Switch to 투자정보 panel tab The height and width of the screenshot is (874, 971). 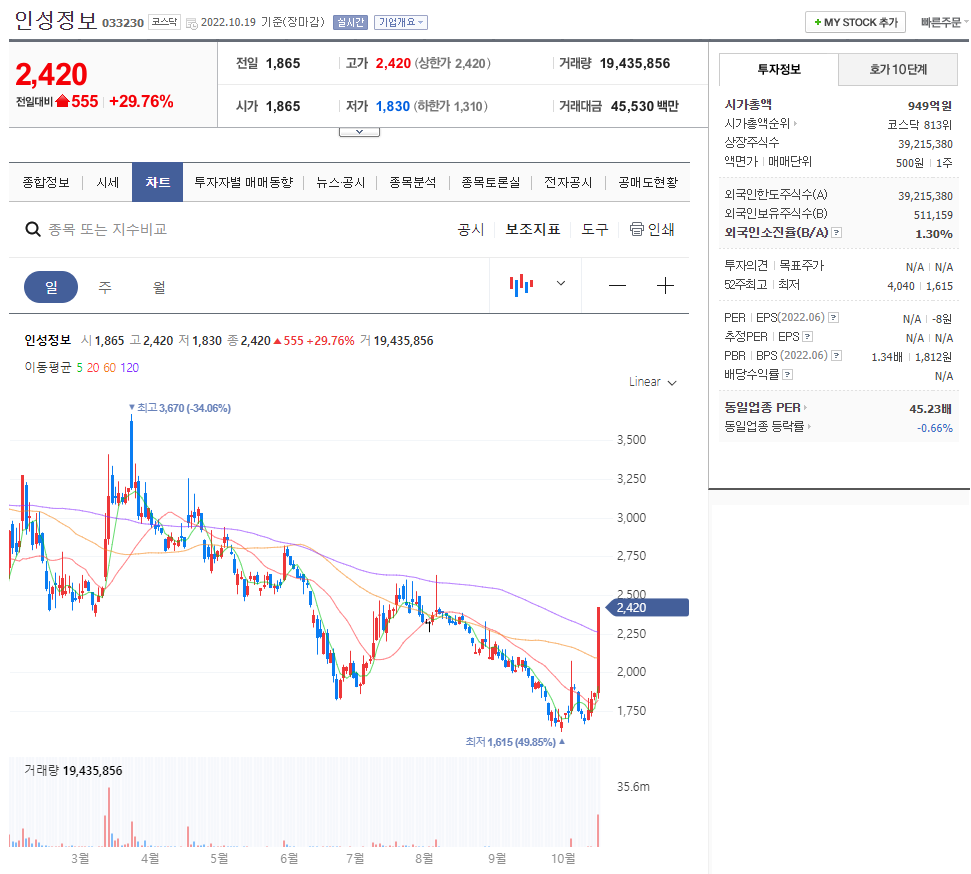click(x=778, y=69)
